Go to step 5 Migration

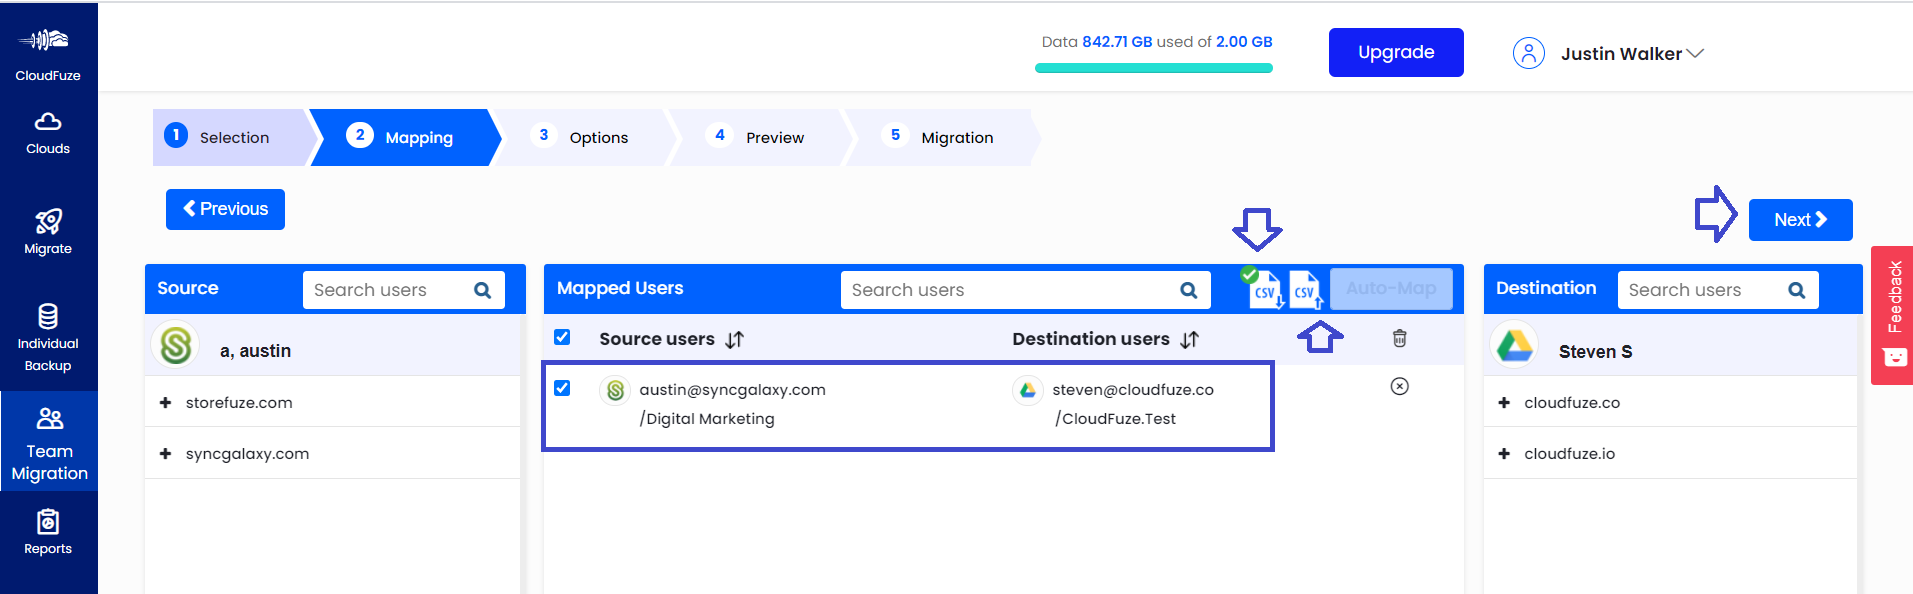point(943,137)
